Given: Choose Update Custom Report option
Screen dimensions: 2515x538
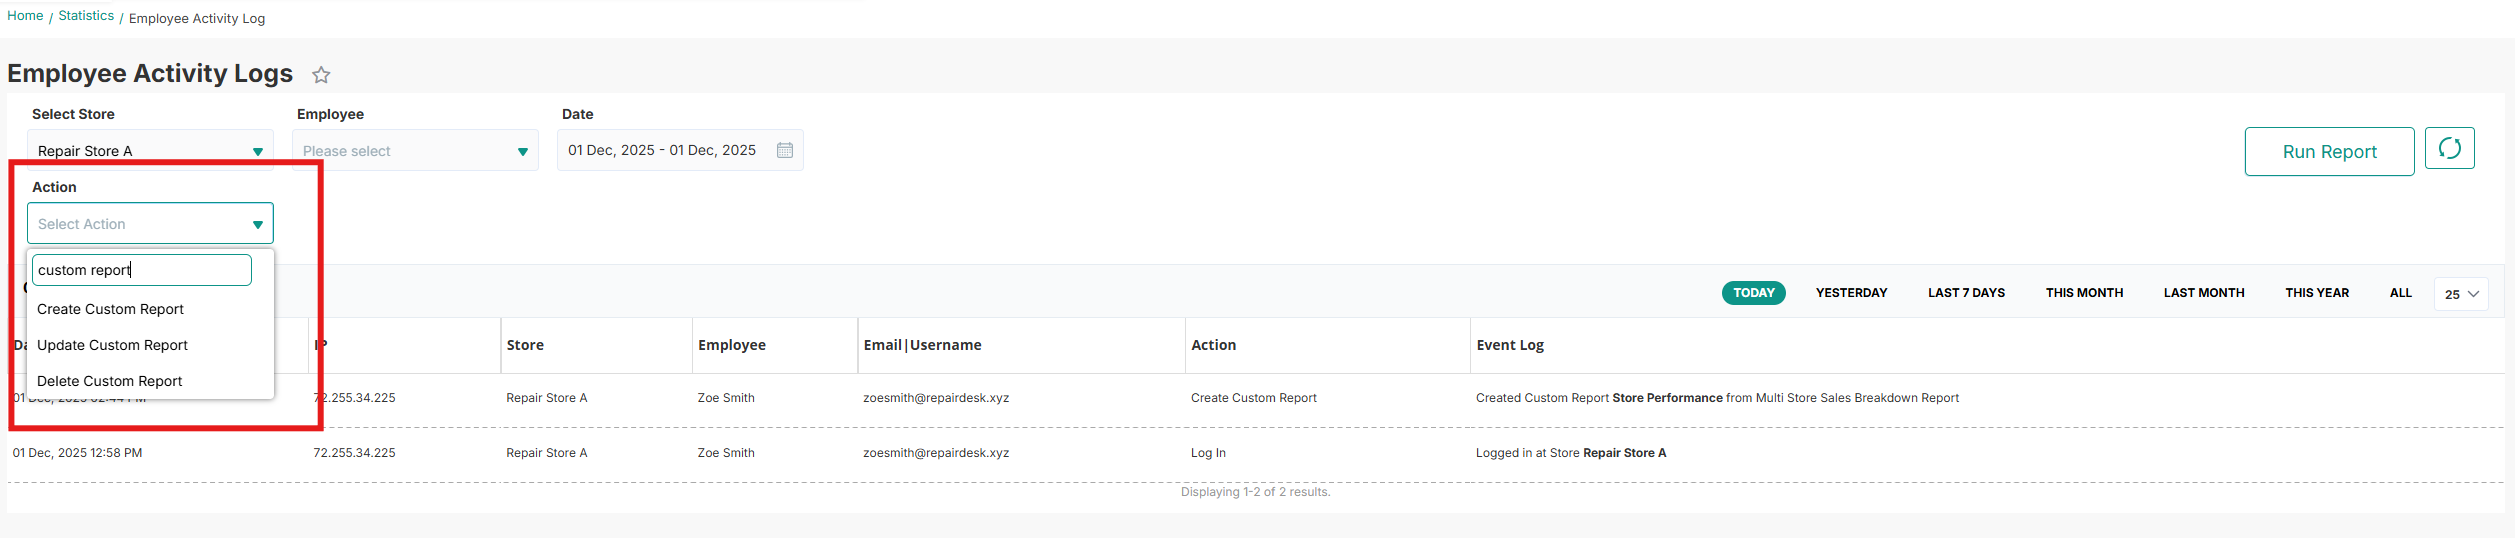Looking at the screenshot, I should click(x=113, y=345).
